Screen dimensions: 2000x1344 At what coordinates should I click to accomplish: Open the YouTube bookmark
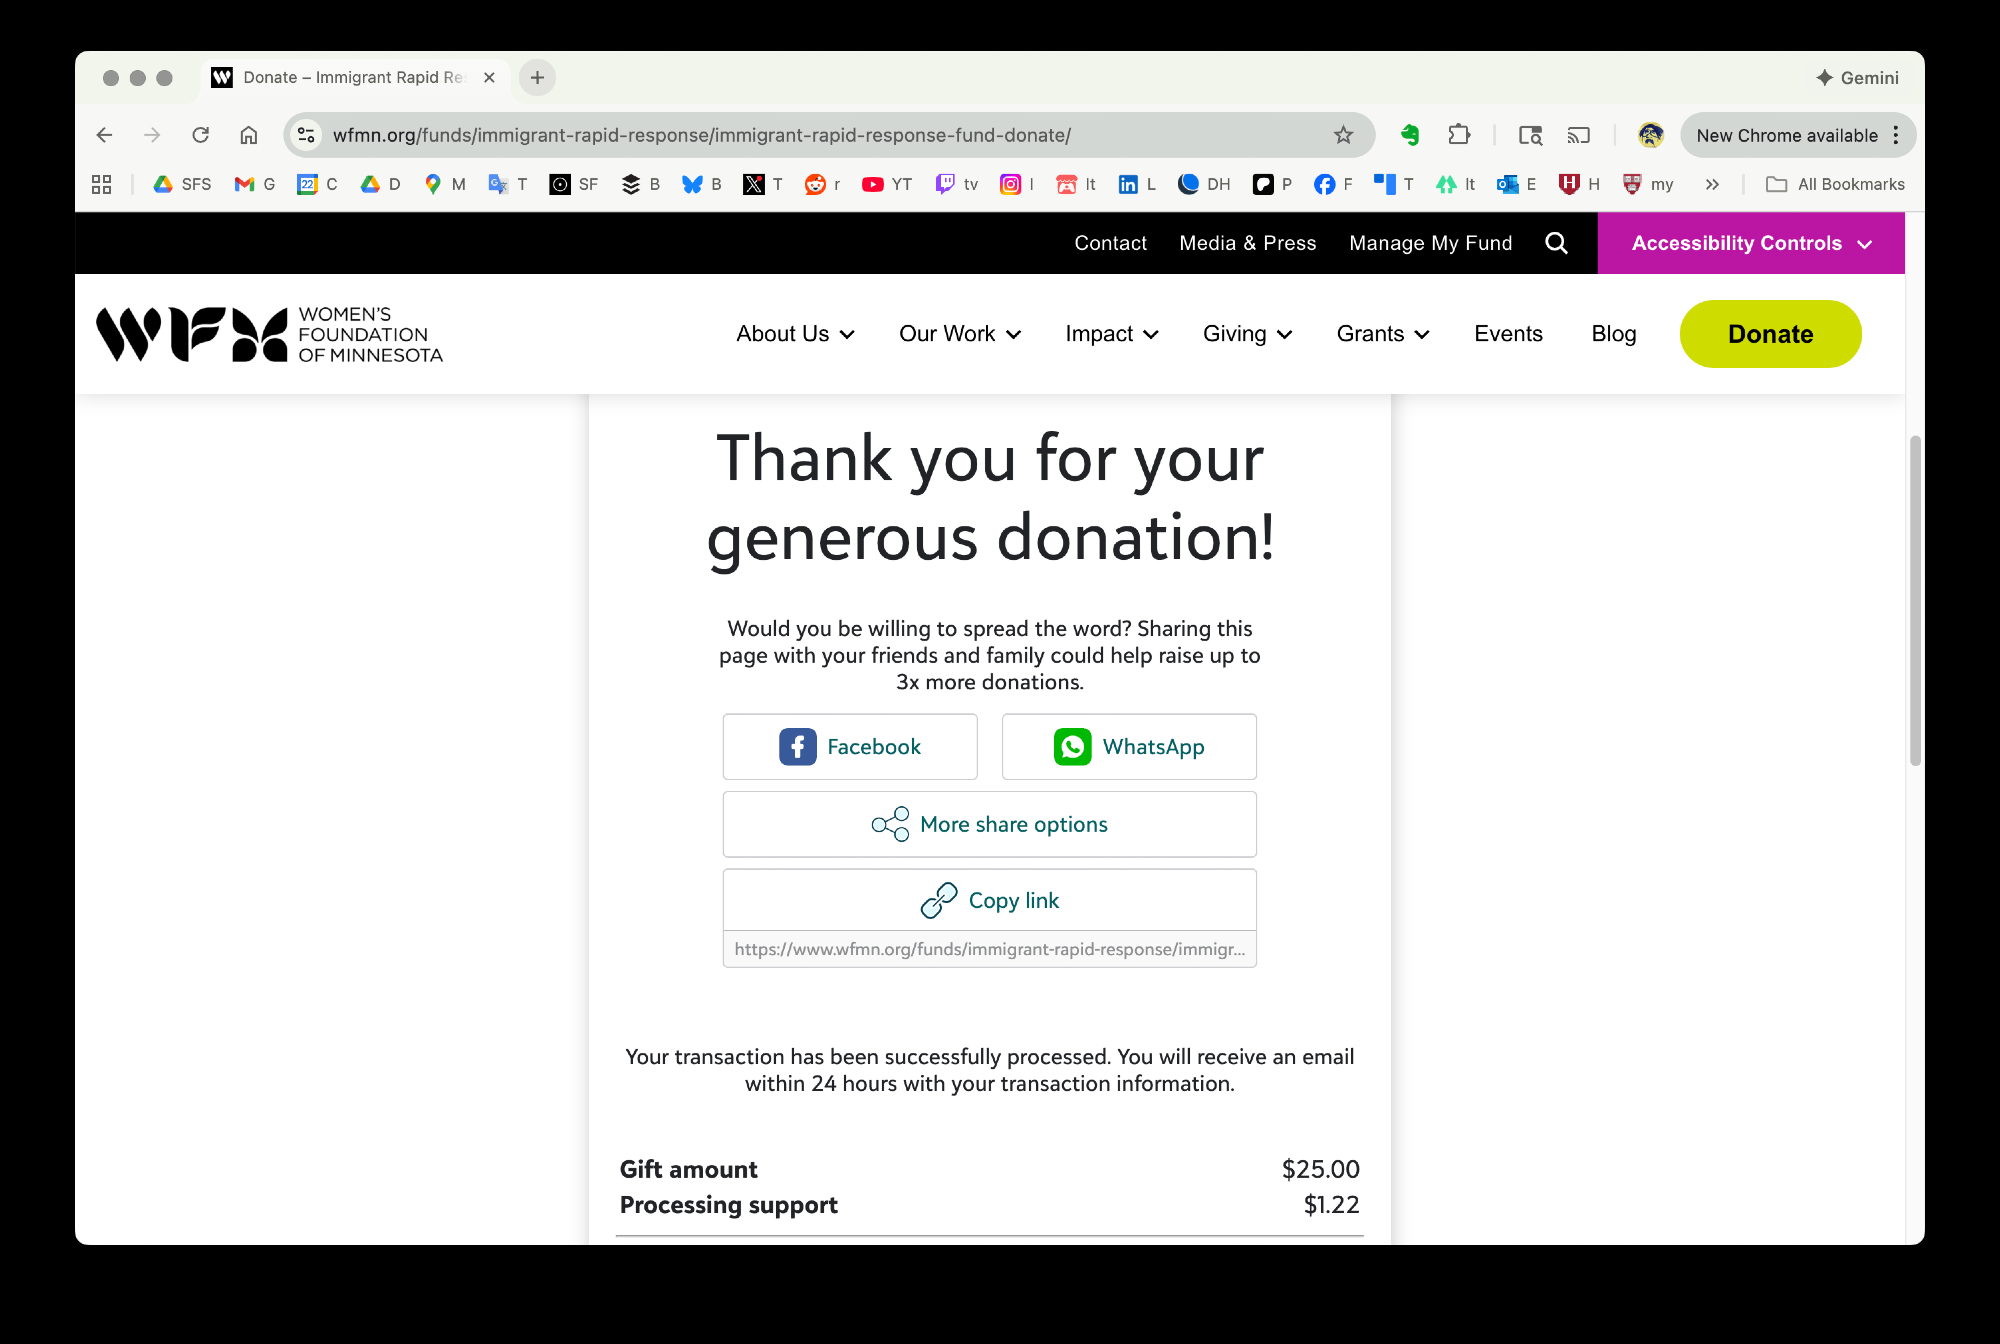[x=887, y=184]
